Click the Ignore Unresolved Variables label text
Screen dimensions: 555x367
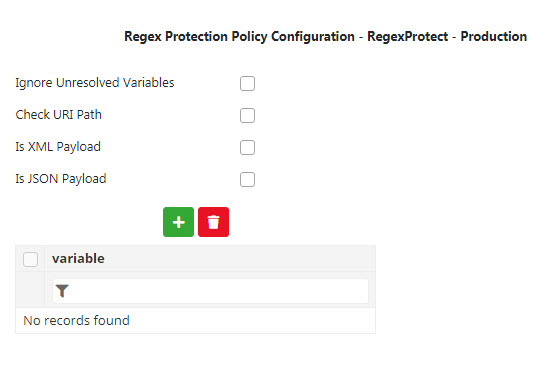[x=95, y=83]
